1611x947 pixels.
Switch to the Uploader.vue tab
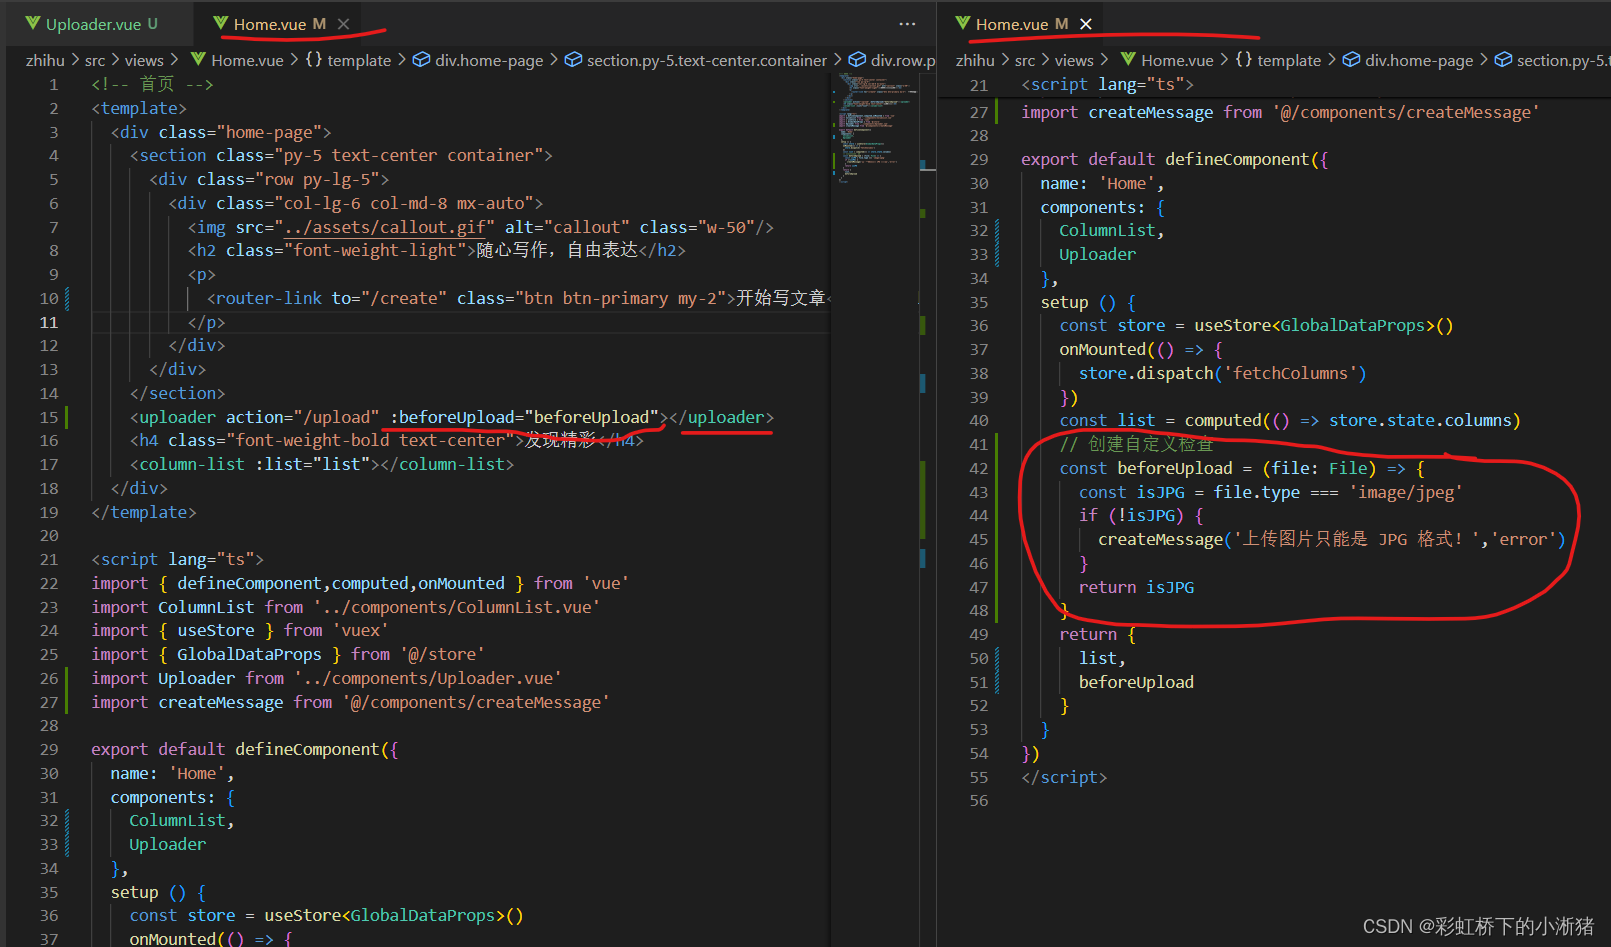(x=92, y=24)
